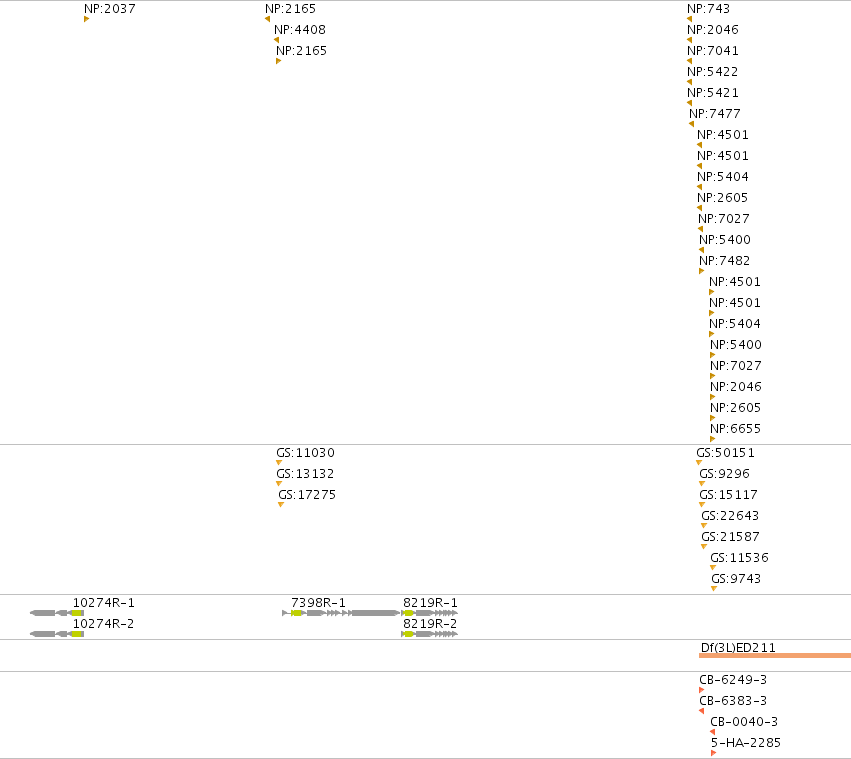Click the left-pointing NP:7027 marker
Screen dimensions: 851x759
(x=701, y=229)
